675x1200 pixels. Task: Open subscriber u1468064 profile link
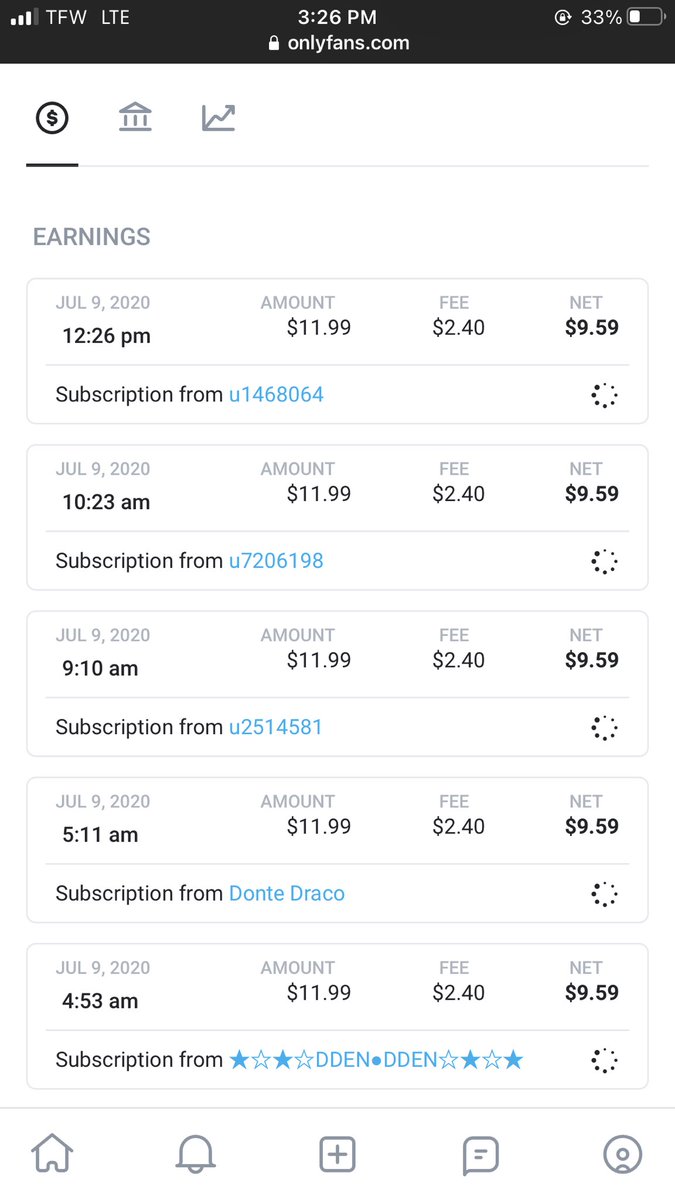point(276,395)
